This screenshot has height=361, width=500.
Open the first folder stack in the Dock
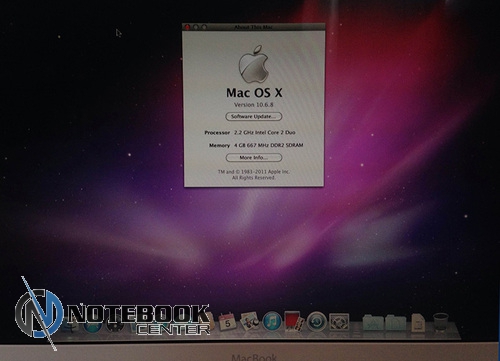373,322
